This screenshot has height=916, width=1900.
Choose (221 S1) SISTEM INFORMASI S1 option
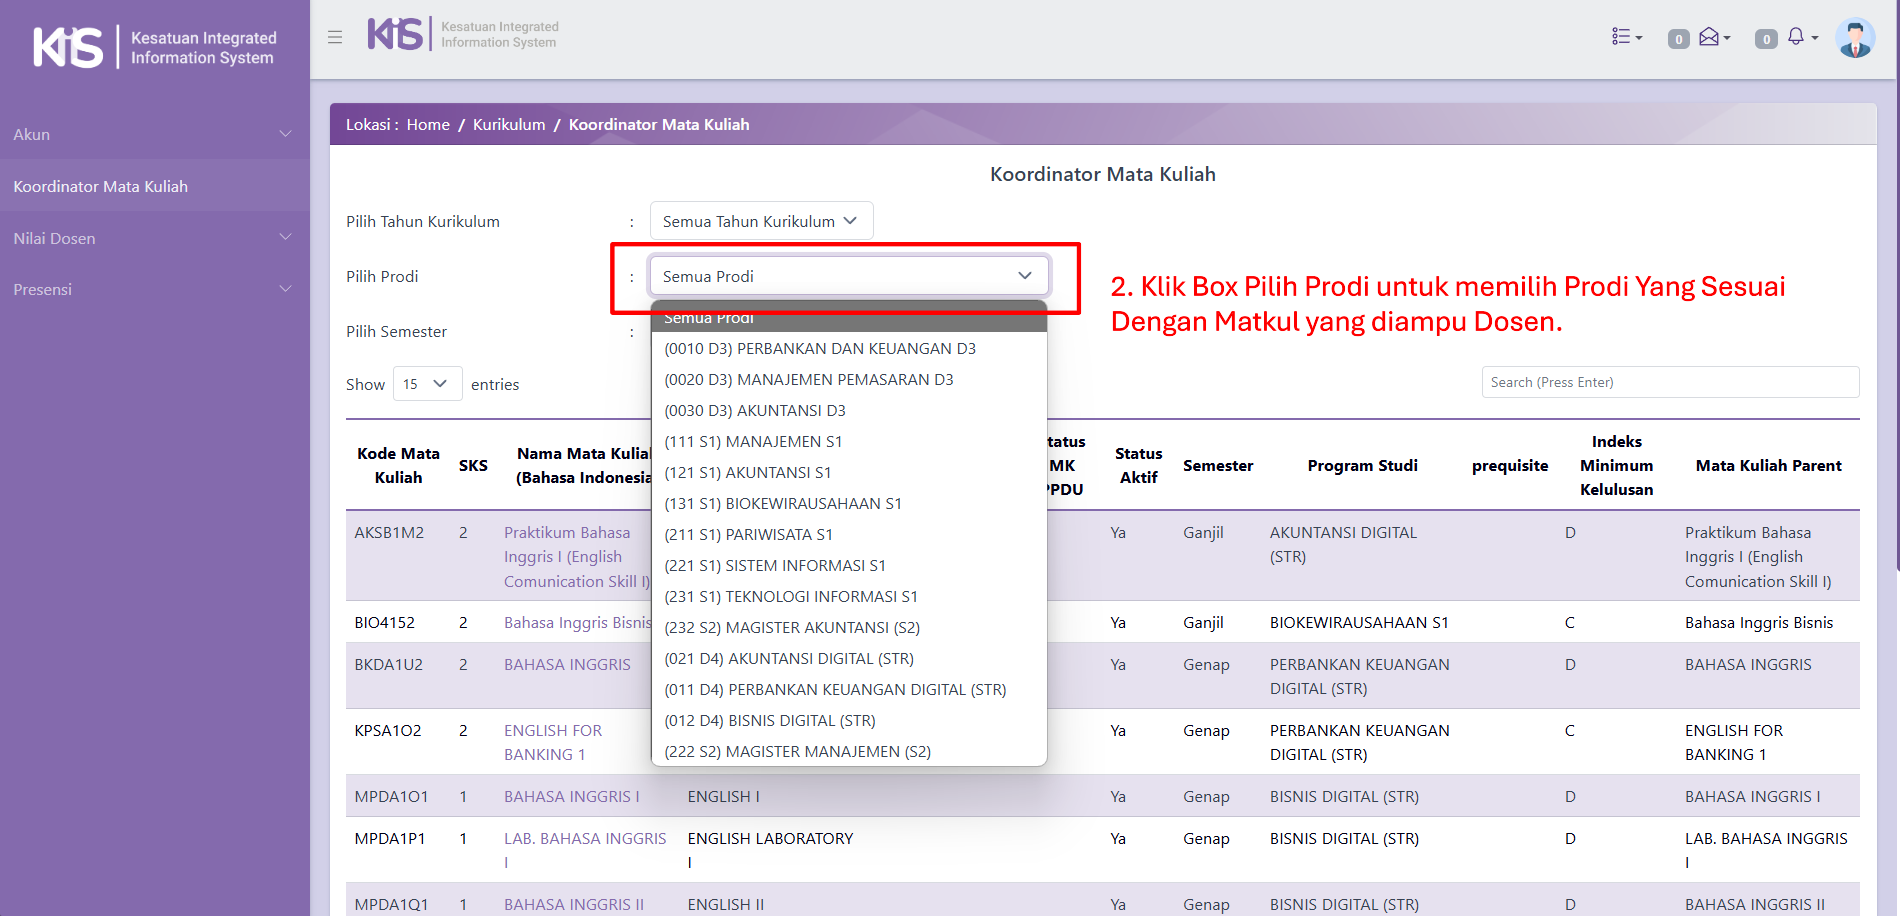point(775,565)
